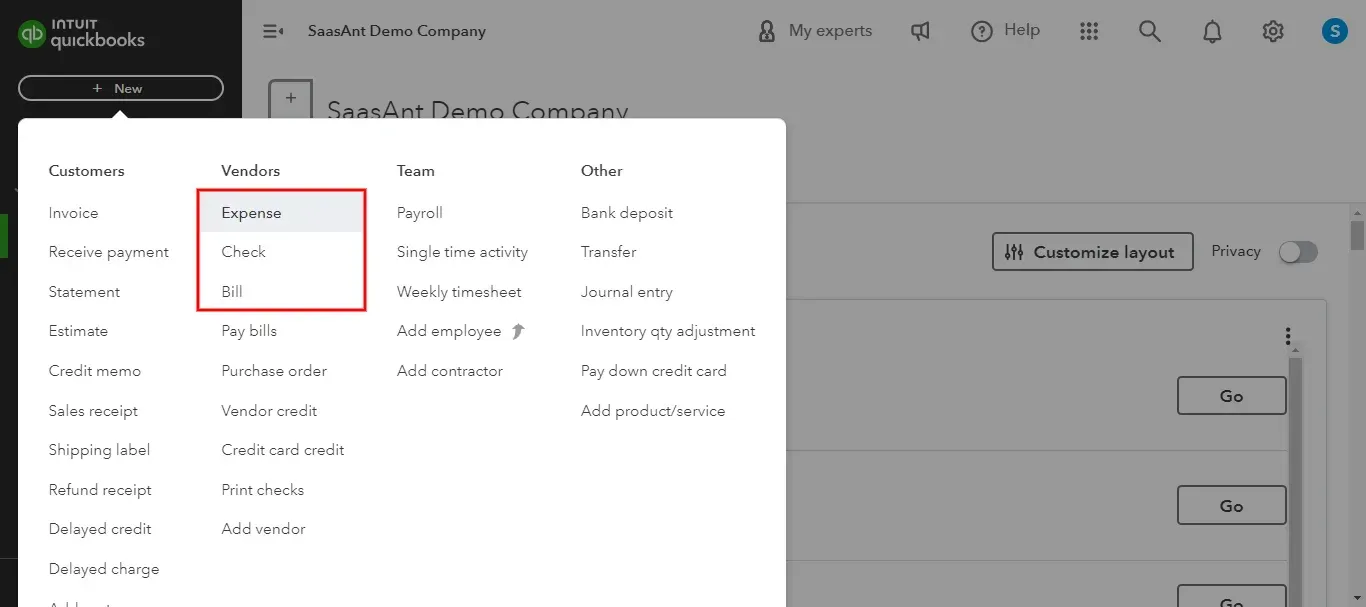Toggle the Privacy switch
Image resolution: width=1366 pixels, height=607 pixels.
[x=1298, y=252]
